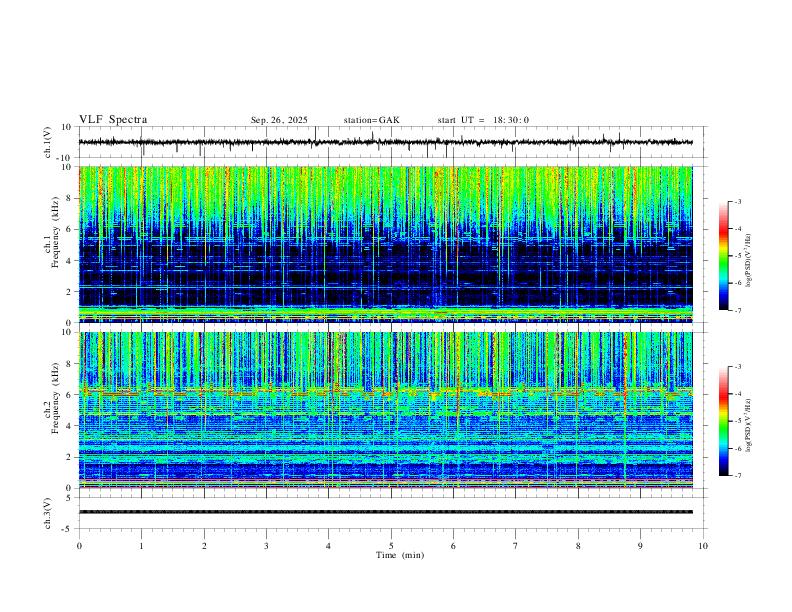Viewport: 792px width, 612px height.
Task: Click the "4" kHz tick of ch.2 spectrogram
Action: coord(70,426)
